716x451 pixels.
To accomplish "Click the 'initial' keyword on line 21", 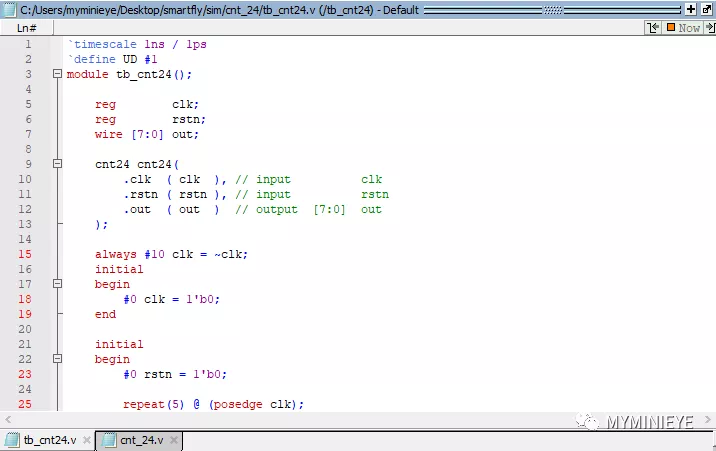I will (x=119, y=344).
